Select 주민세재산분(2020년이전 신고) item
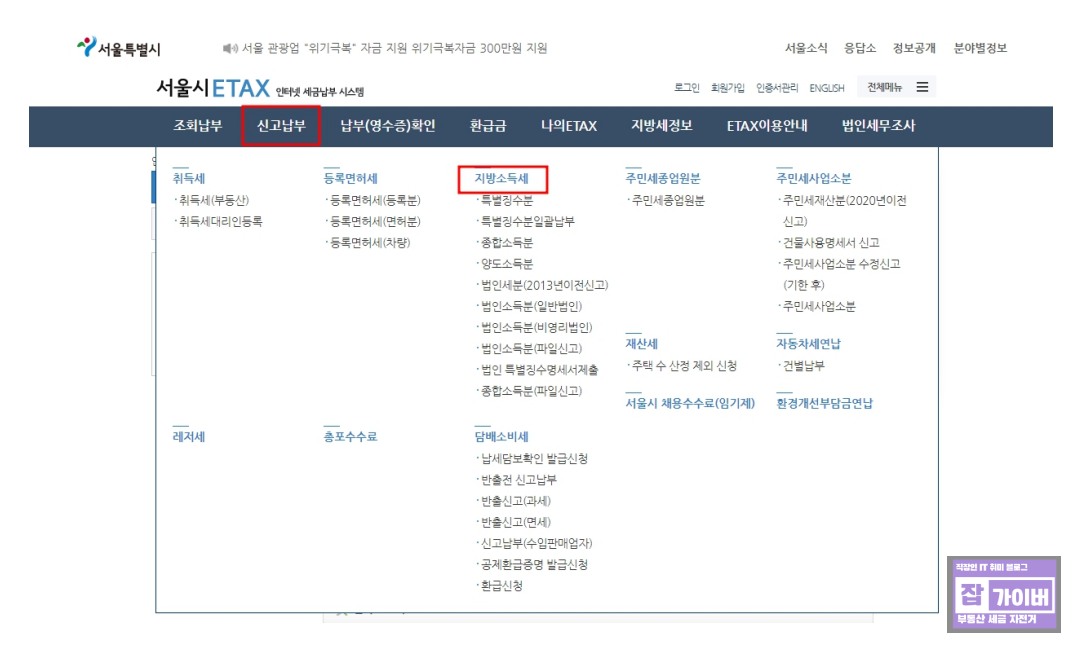 coord(844,210)
